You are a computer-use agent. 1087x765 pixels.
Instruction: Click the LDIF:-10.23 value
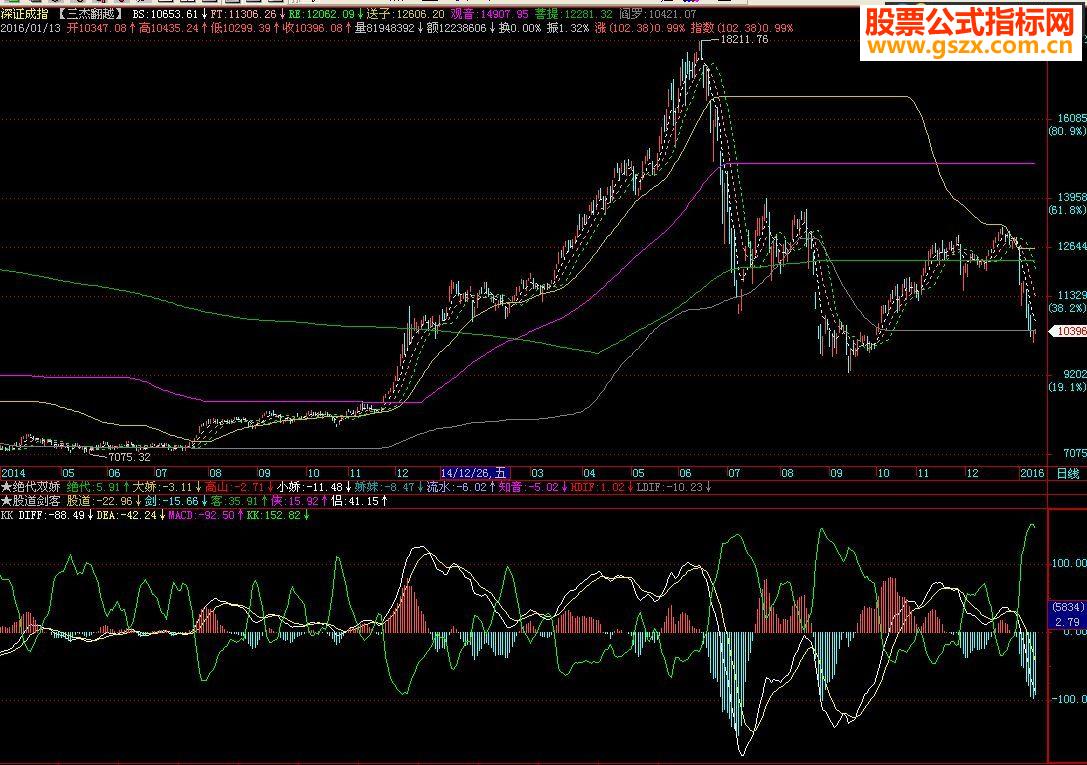click(669, 487)
